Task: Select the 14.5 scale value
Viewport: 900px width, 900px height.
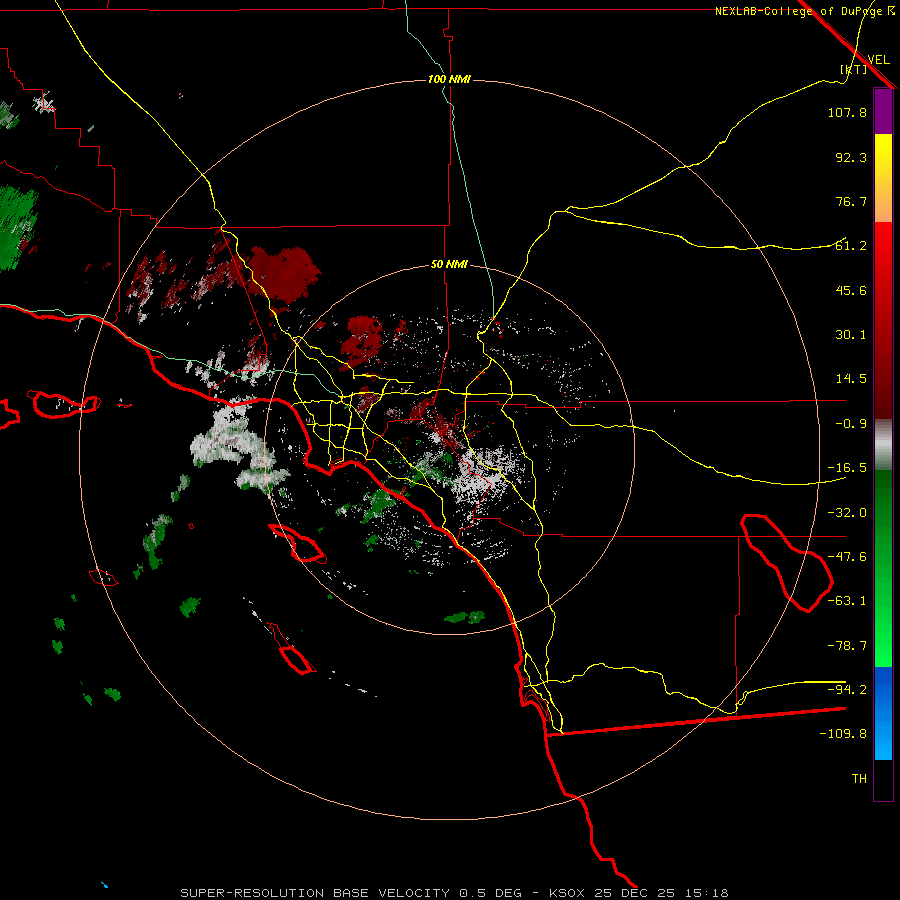Action: (x=851, y=379)
